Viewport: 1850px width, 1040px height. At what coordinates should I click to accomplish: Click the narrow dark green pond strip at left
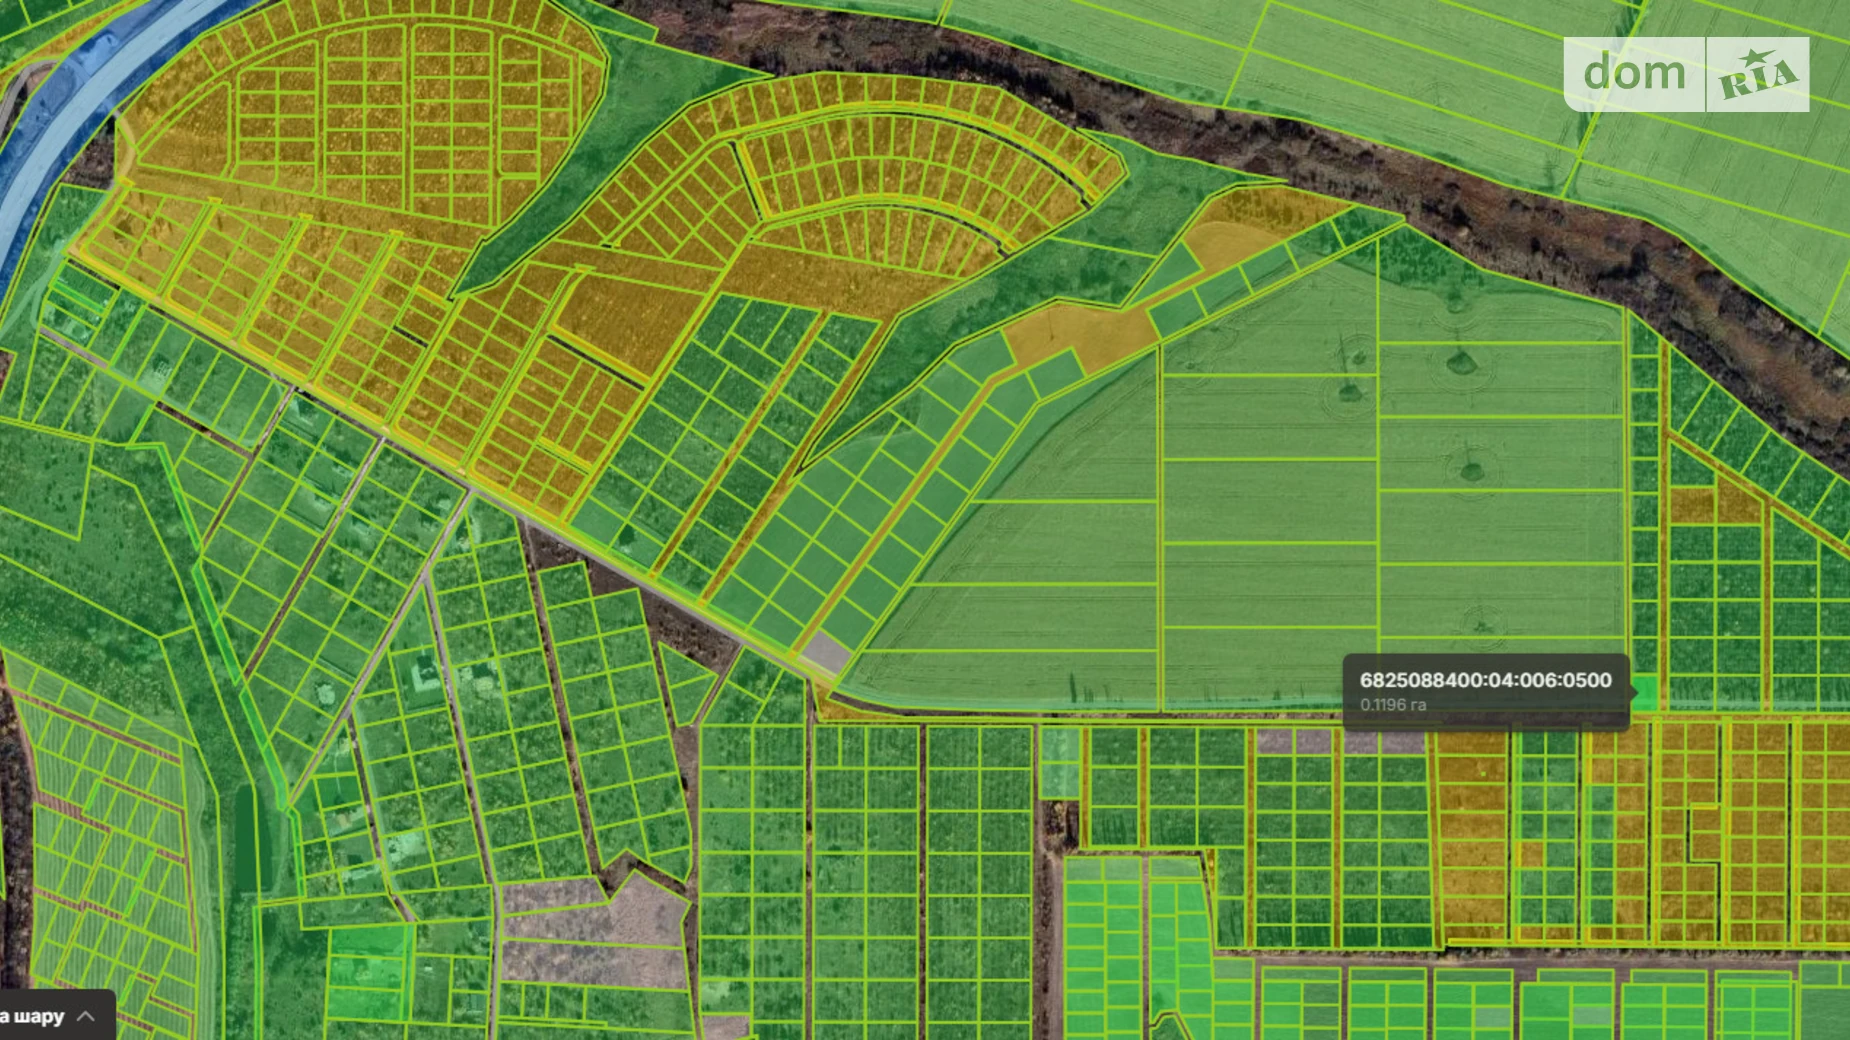(246, 830)
